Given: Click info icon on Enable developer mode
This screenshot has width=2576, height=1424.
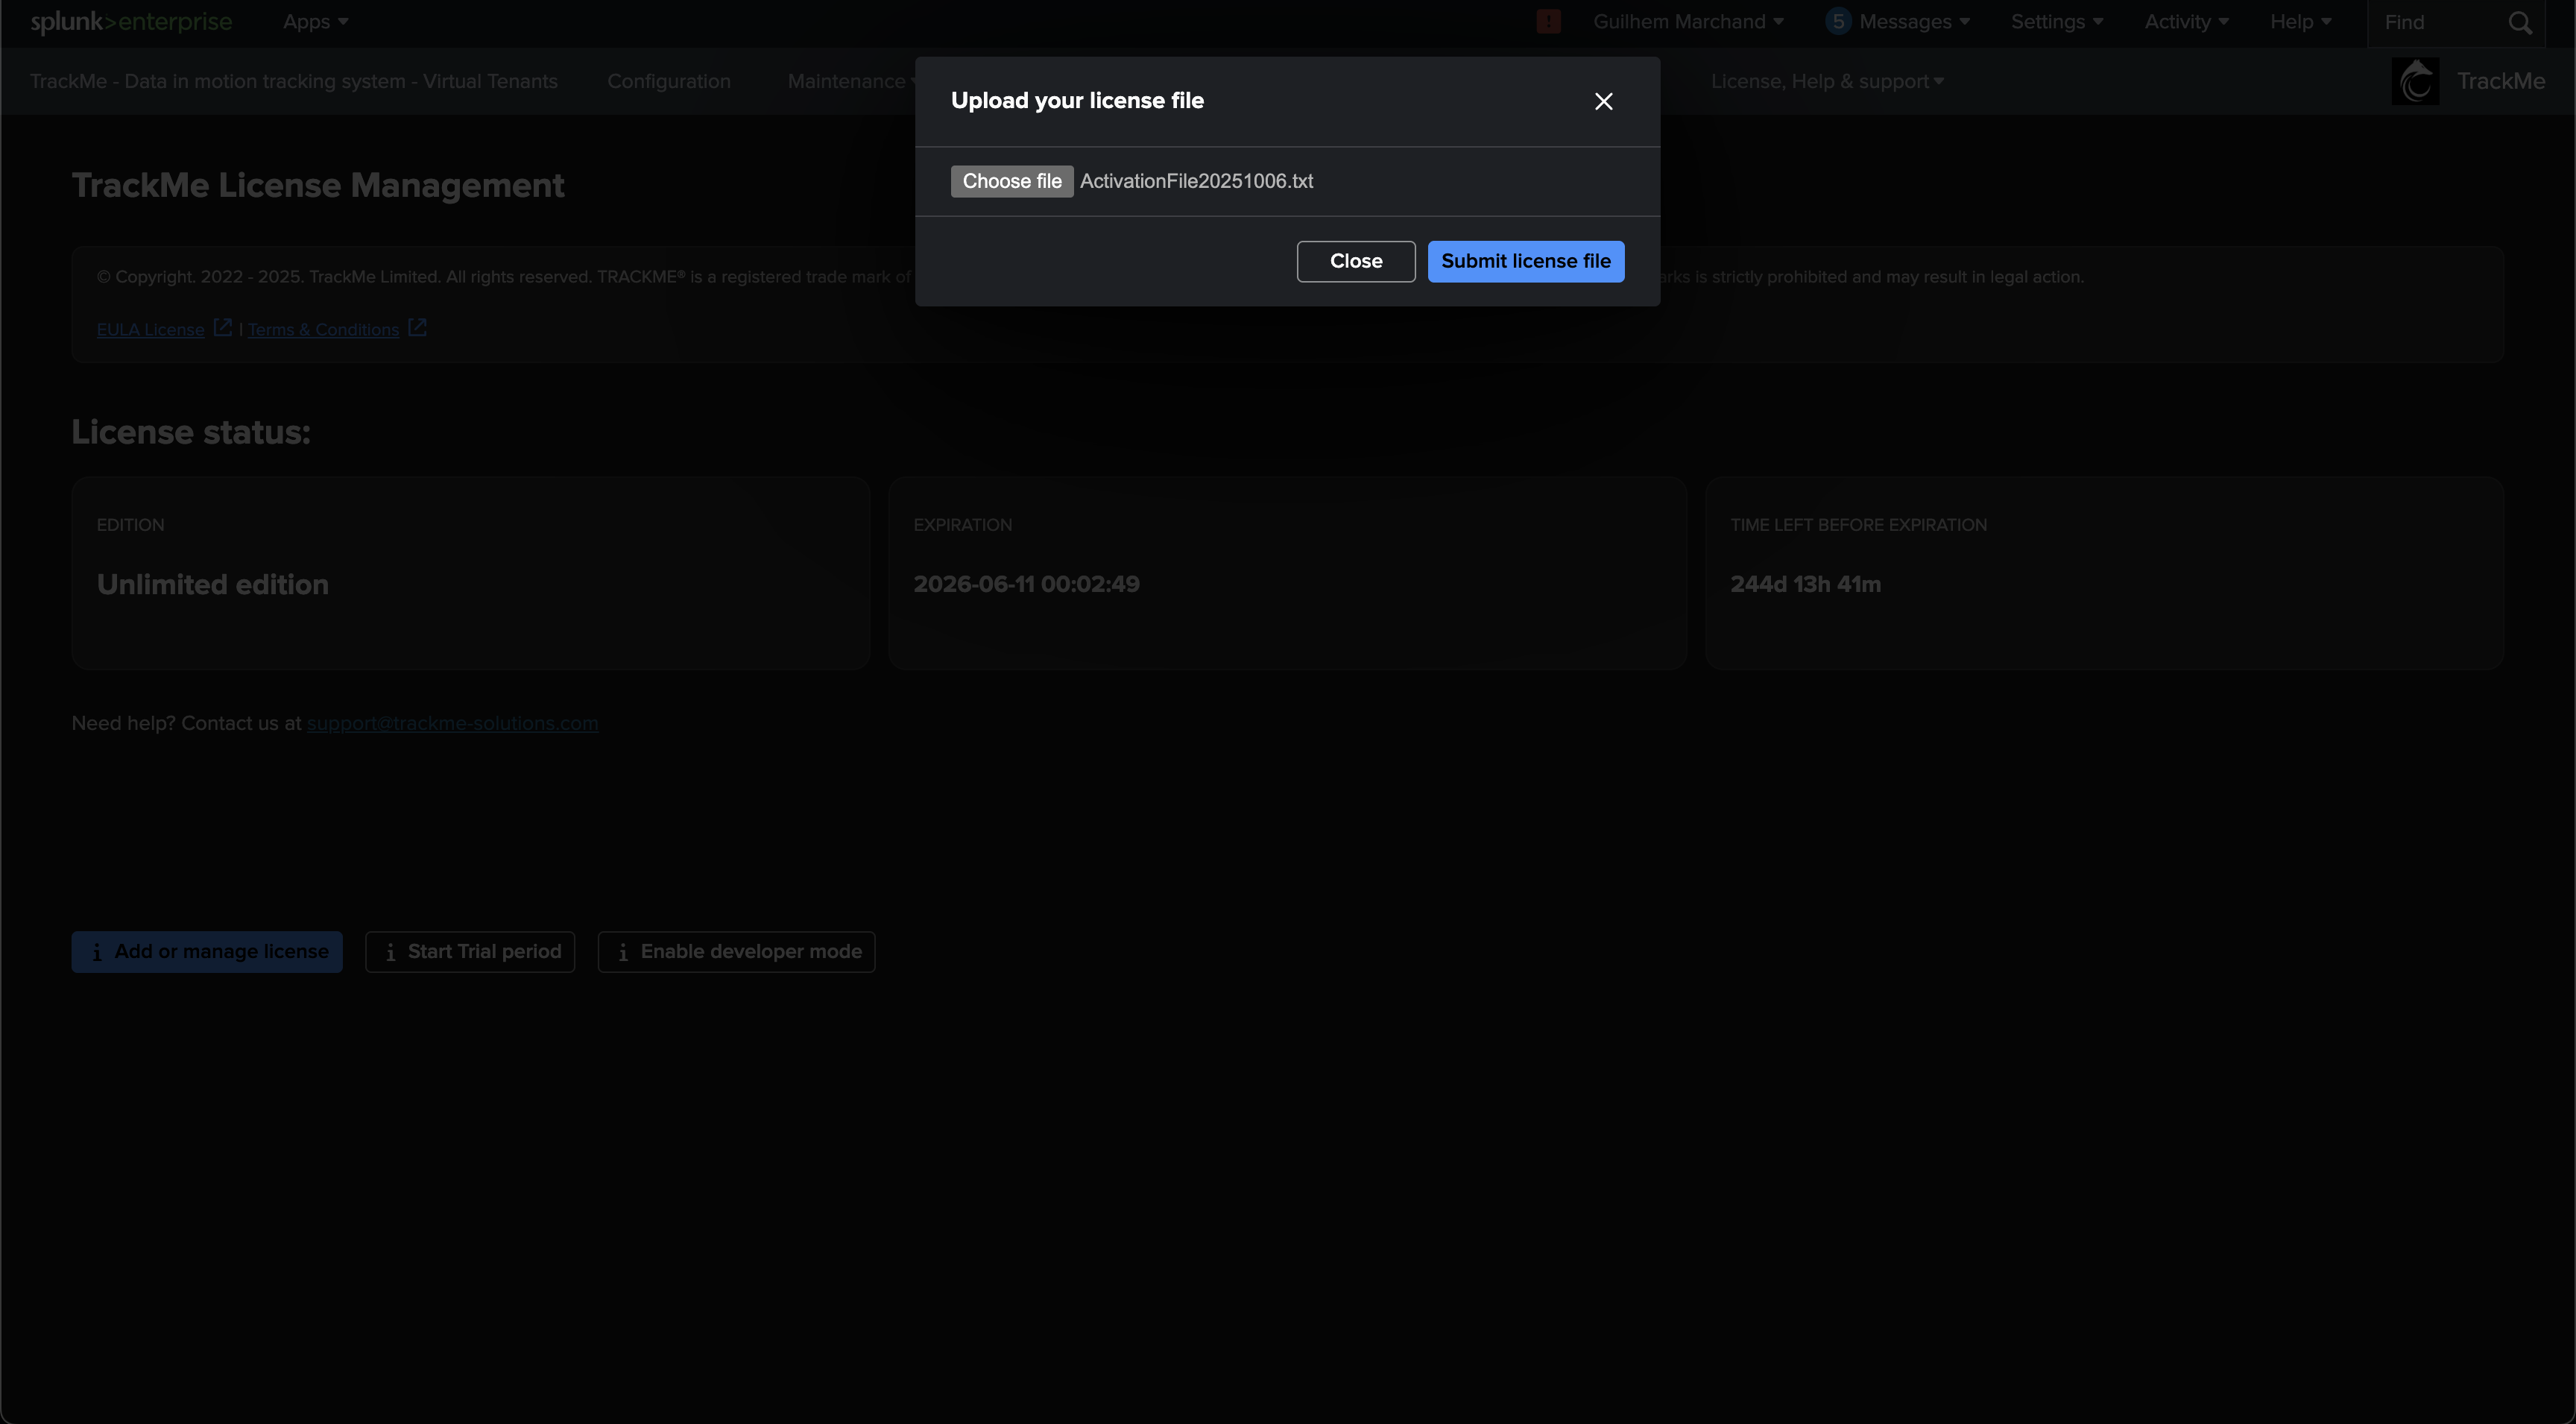Looking at the screenshot, I should tap(623, 952).
